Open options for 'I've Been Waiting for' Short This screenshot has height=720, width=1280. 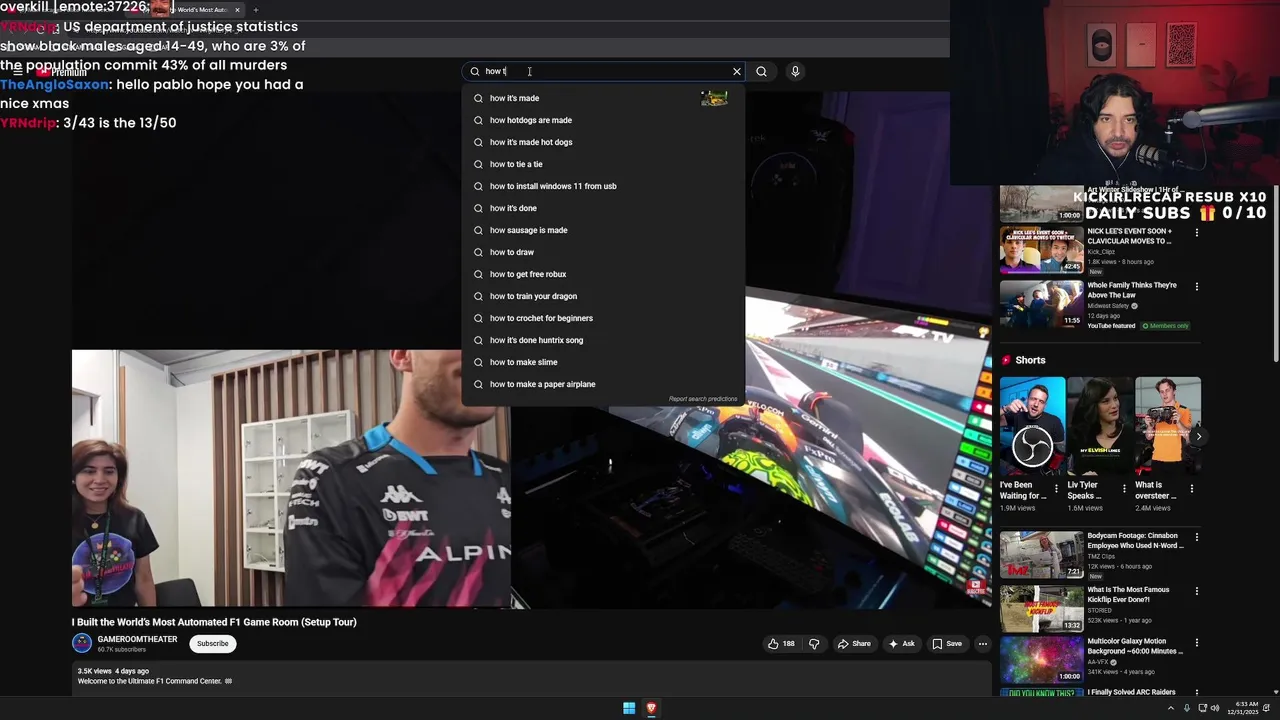click(1056, 489)
